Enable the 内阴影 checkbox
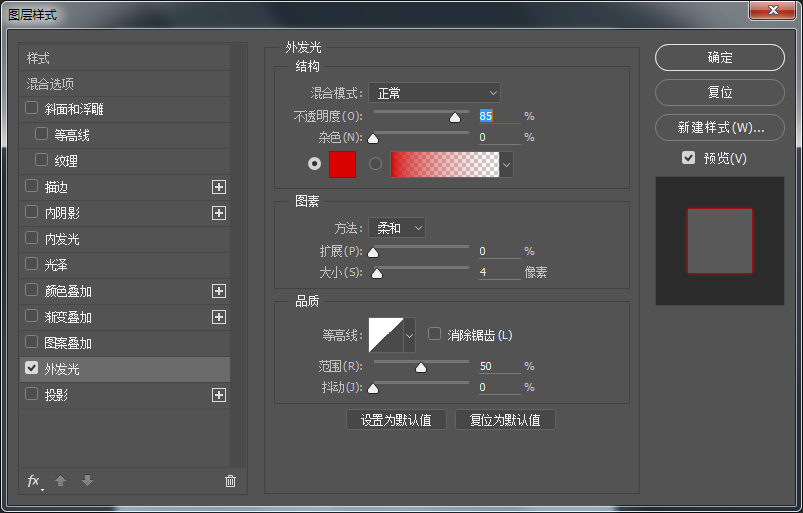This screenshot has height=513, width=803. point(32,212)
